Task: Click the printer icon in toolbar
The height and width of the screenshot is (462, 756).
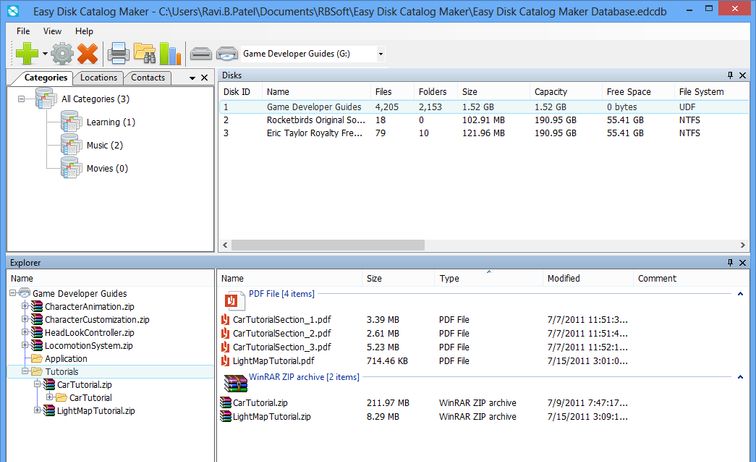Action: [x=119, y=54]
